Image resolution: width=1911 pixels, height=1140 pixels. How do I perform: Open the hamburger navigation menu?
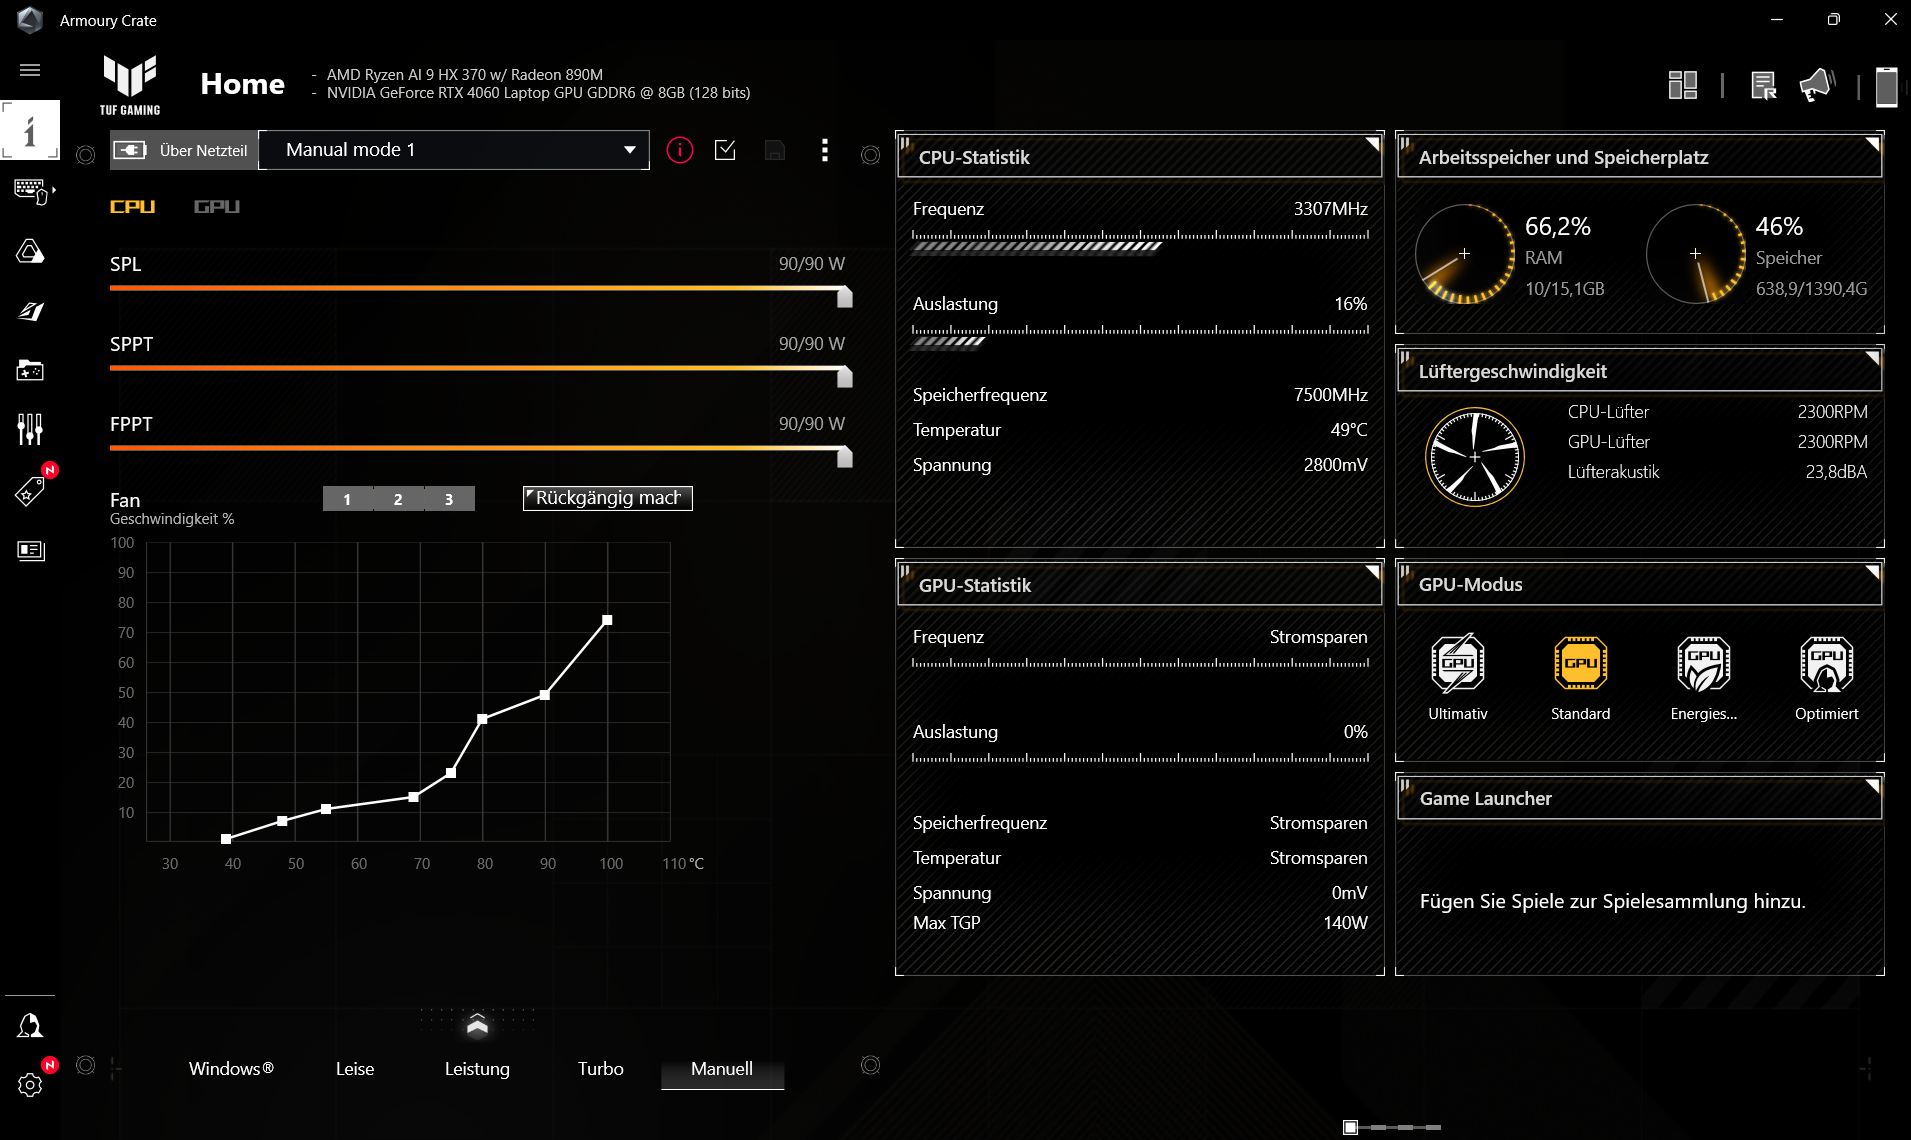pyautogui.click(x=30, y=70)
